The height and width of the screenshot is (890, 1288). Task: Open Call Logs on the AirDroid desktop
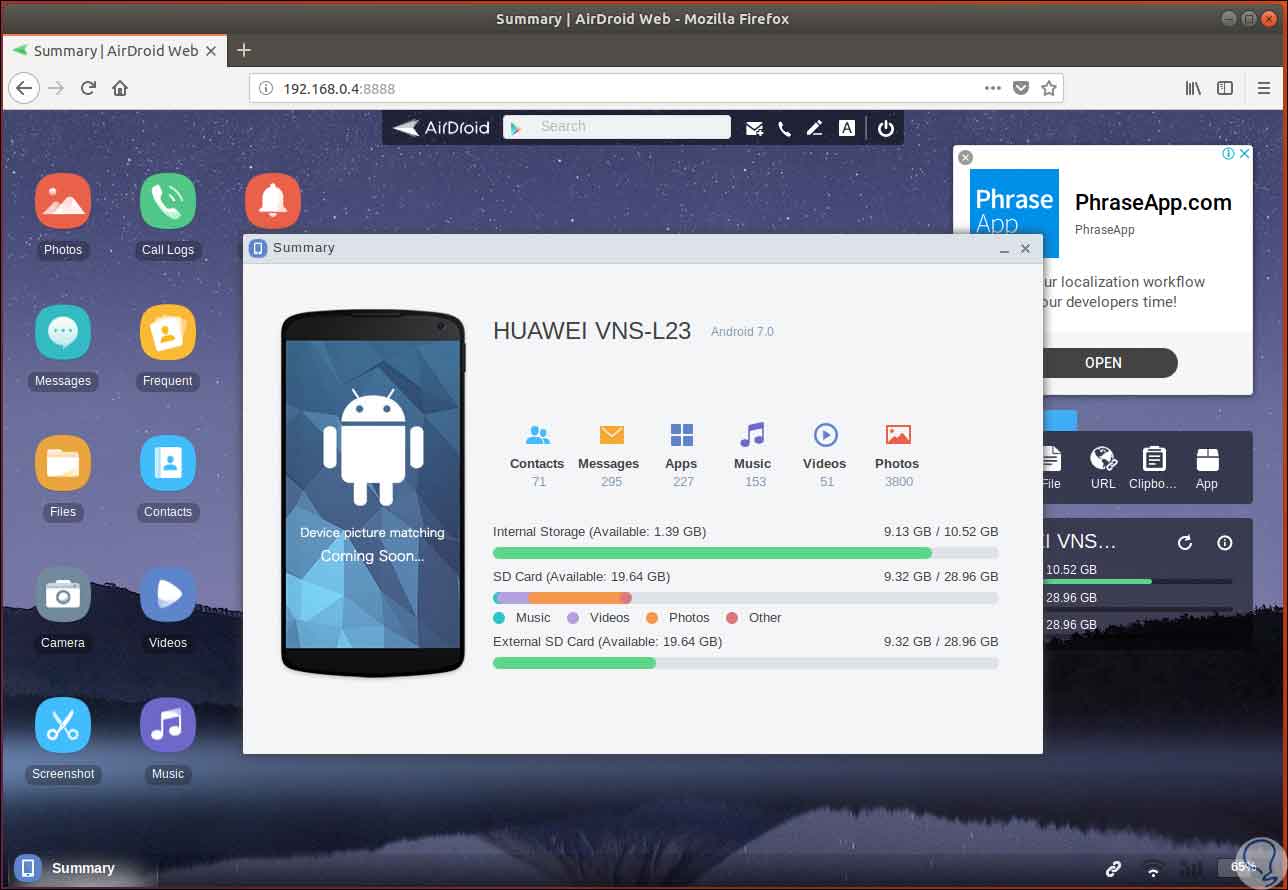tap(168, 202)
